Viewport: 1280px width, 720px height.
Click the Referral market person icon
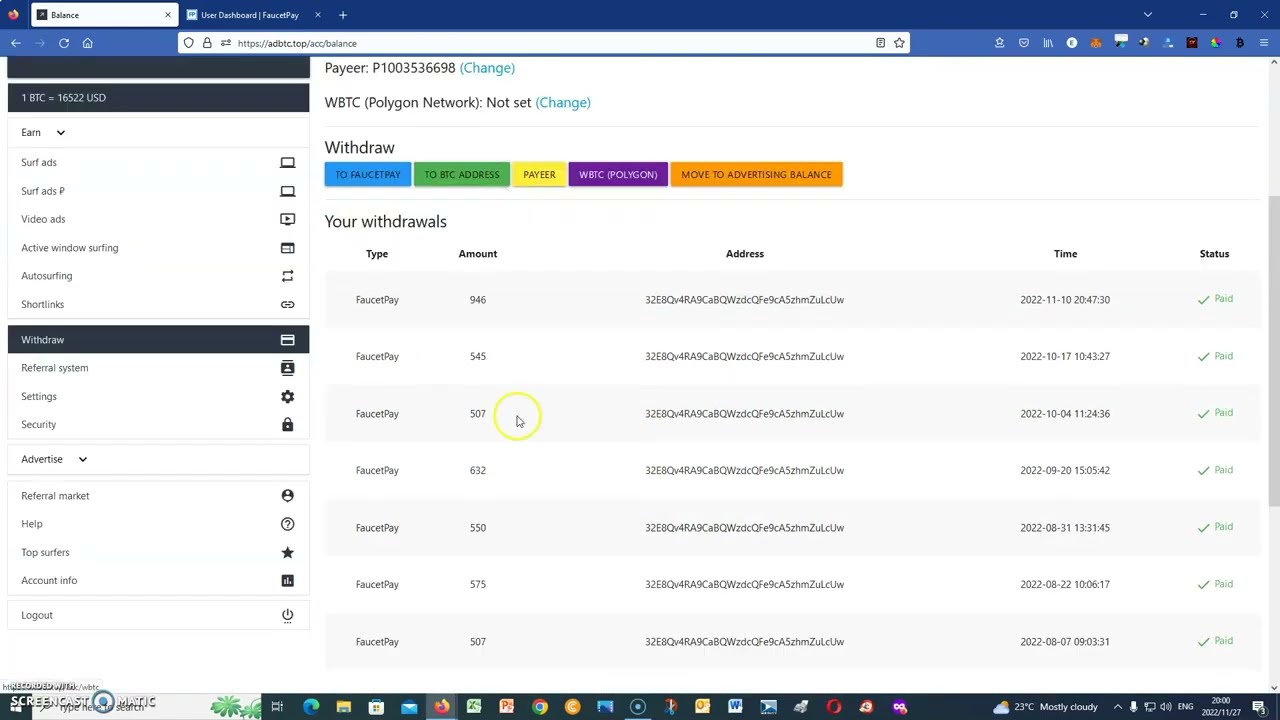(287, 496)
